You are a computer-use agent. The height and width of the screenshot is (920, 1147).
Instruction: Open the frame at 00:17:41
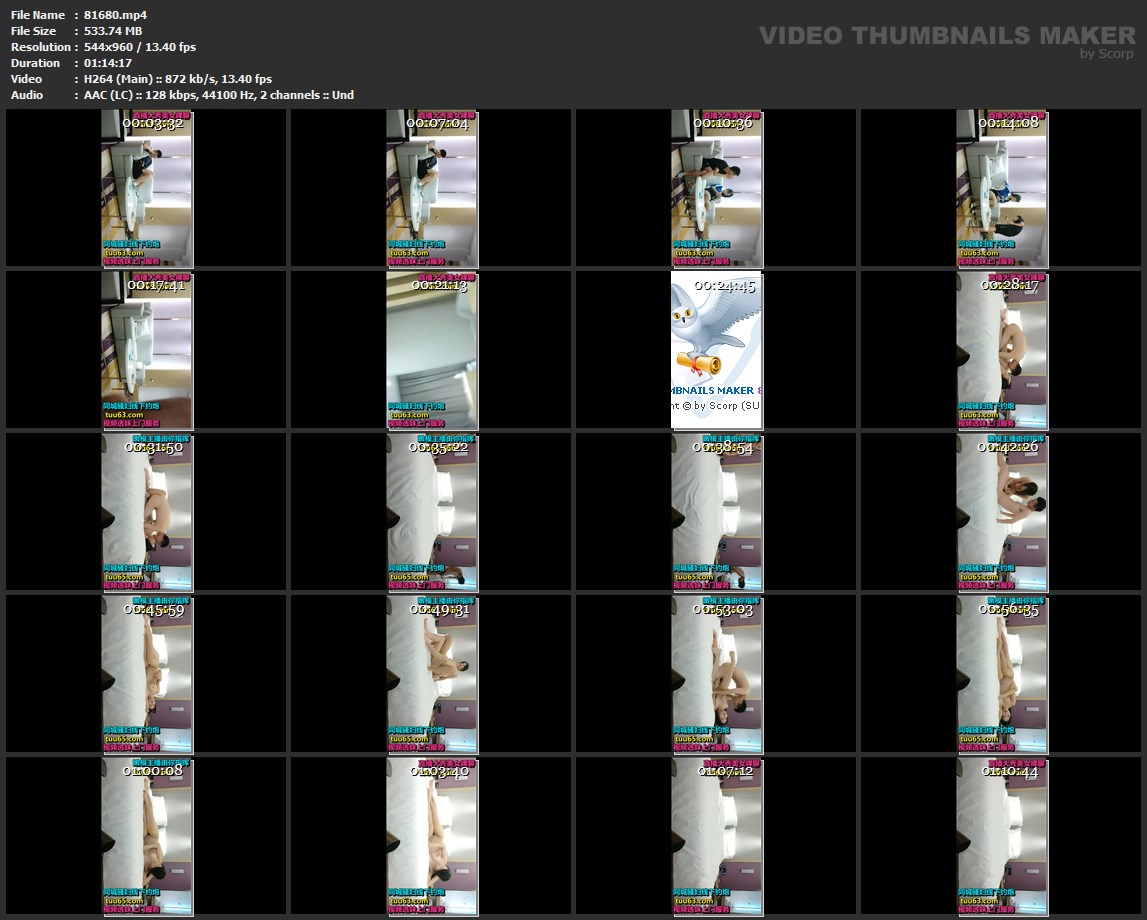tap(146, 350)
